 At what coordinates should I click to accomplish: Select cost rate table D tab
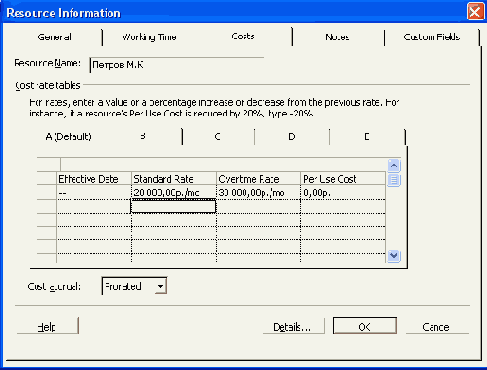pyautogui.click(x=292, y=137)
